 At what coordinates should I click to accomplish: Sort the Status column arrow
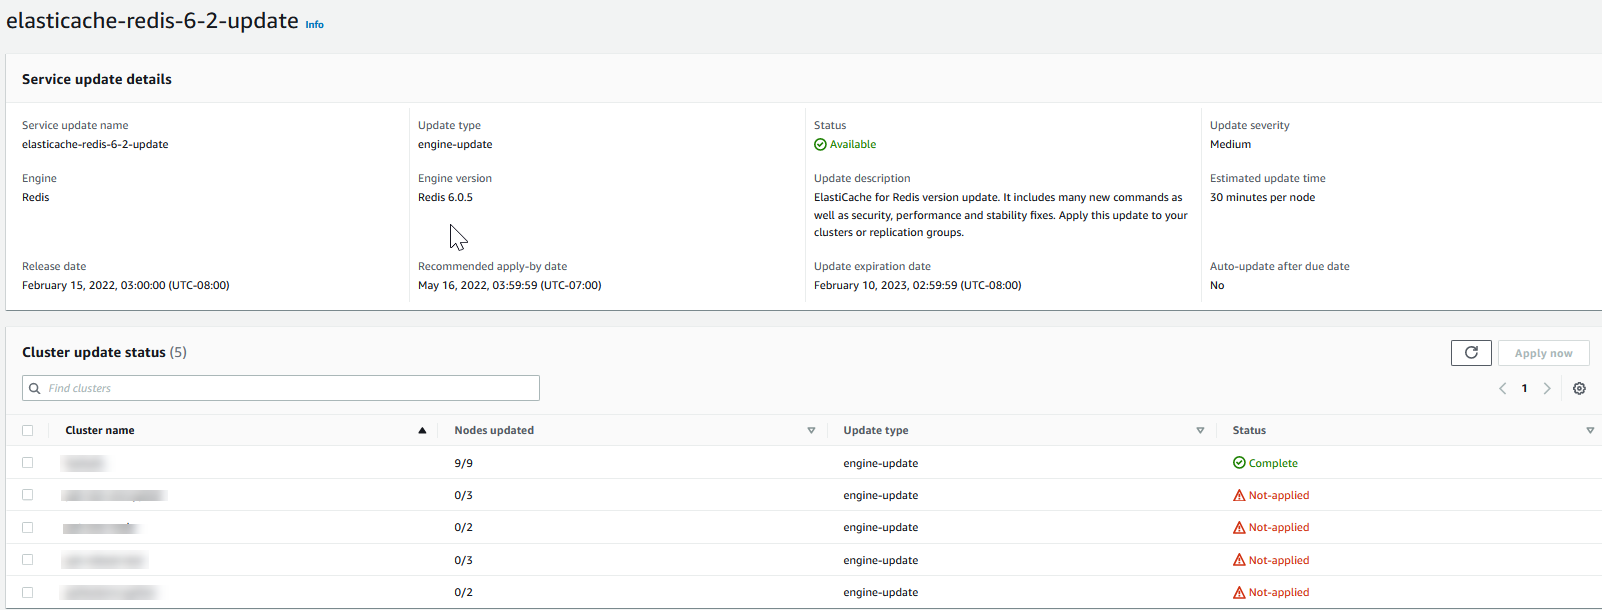(1590, 431)
